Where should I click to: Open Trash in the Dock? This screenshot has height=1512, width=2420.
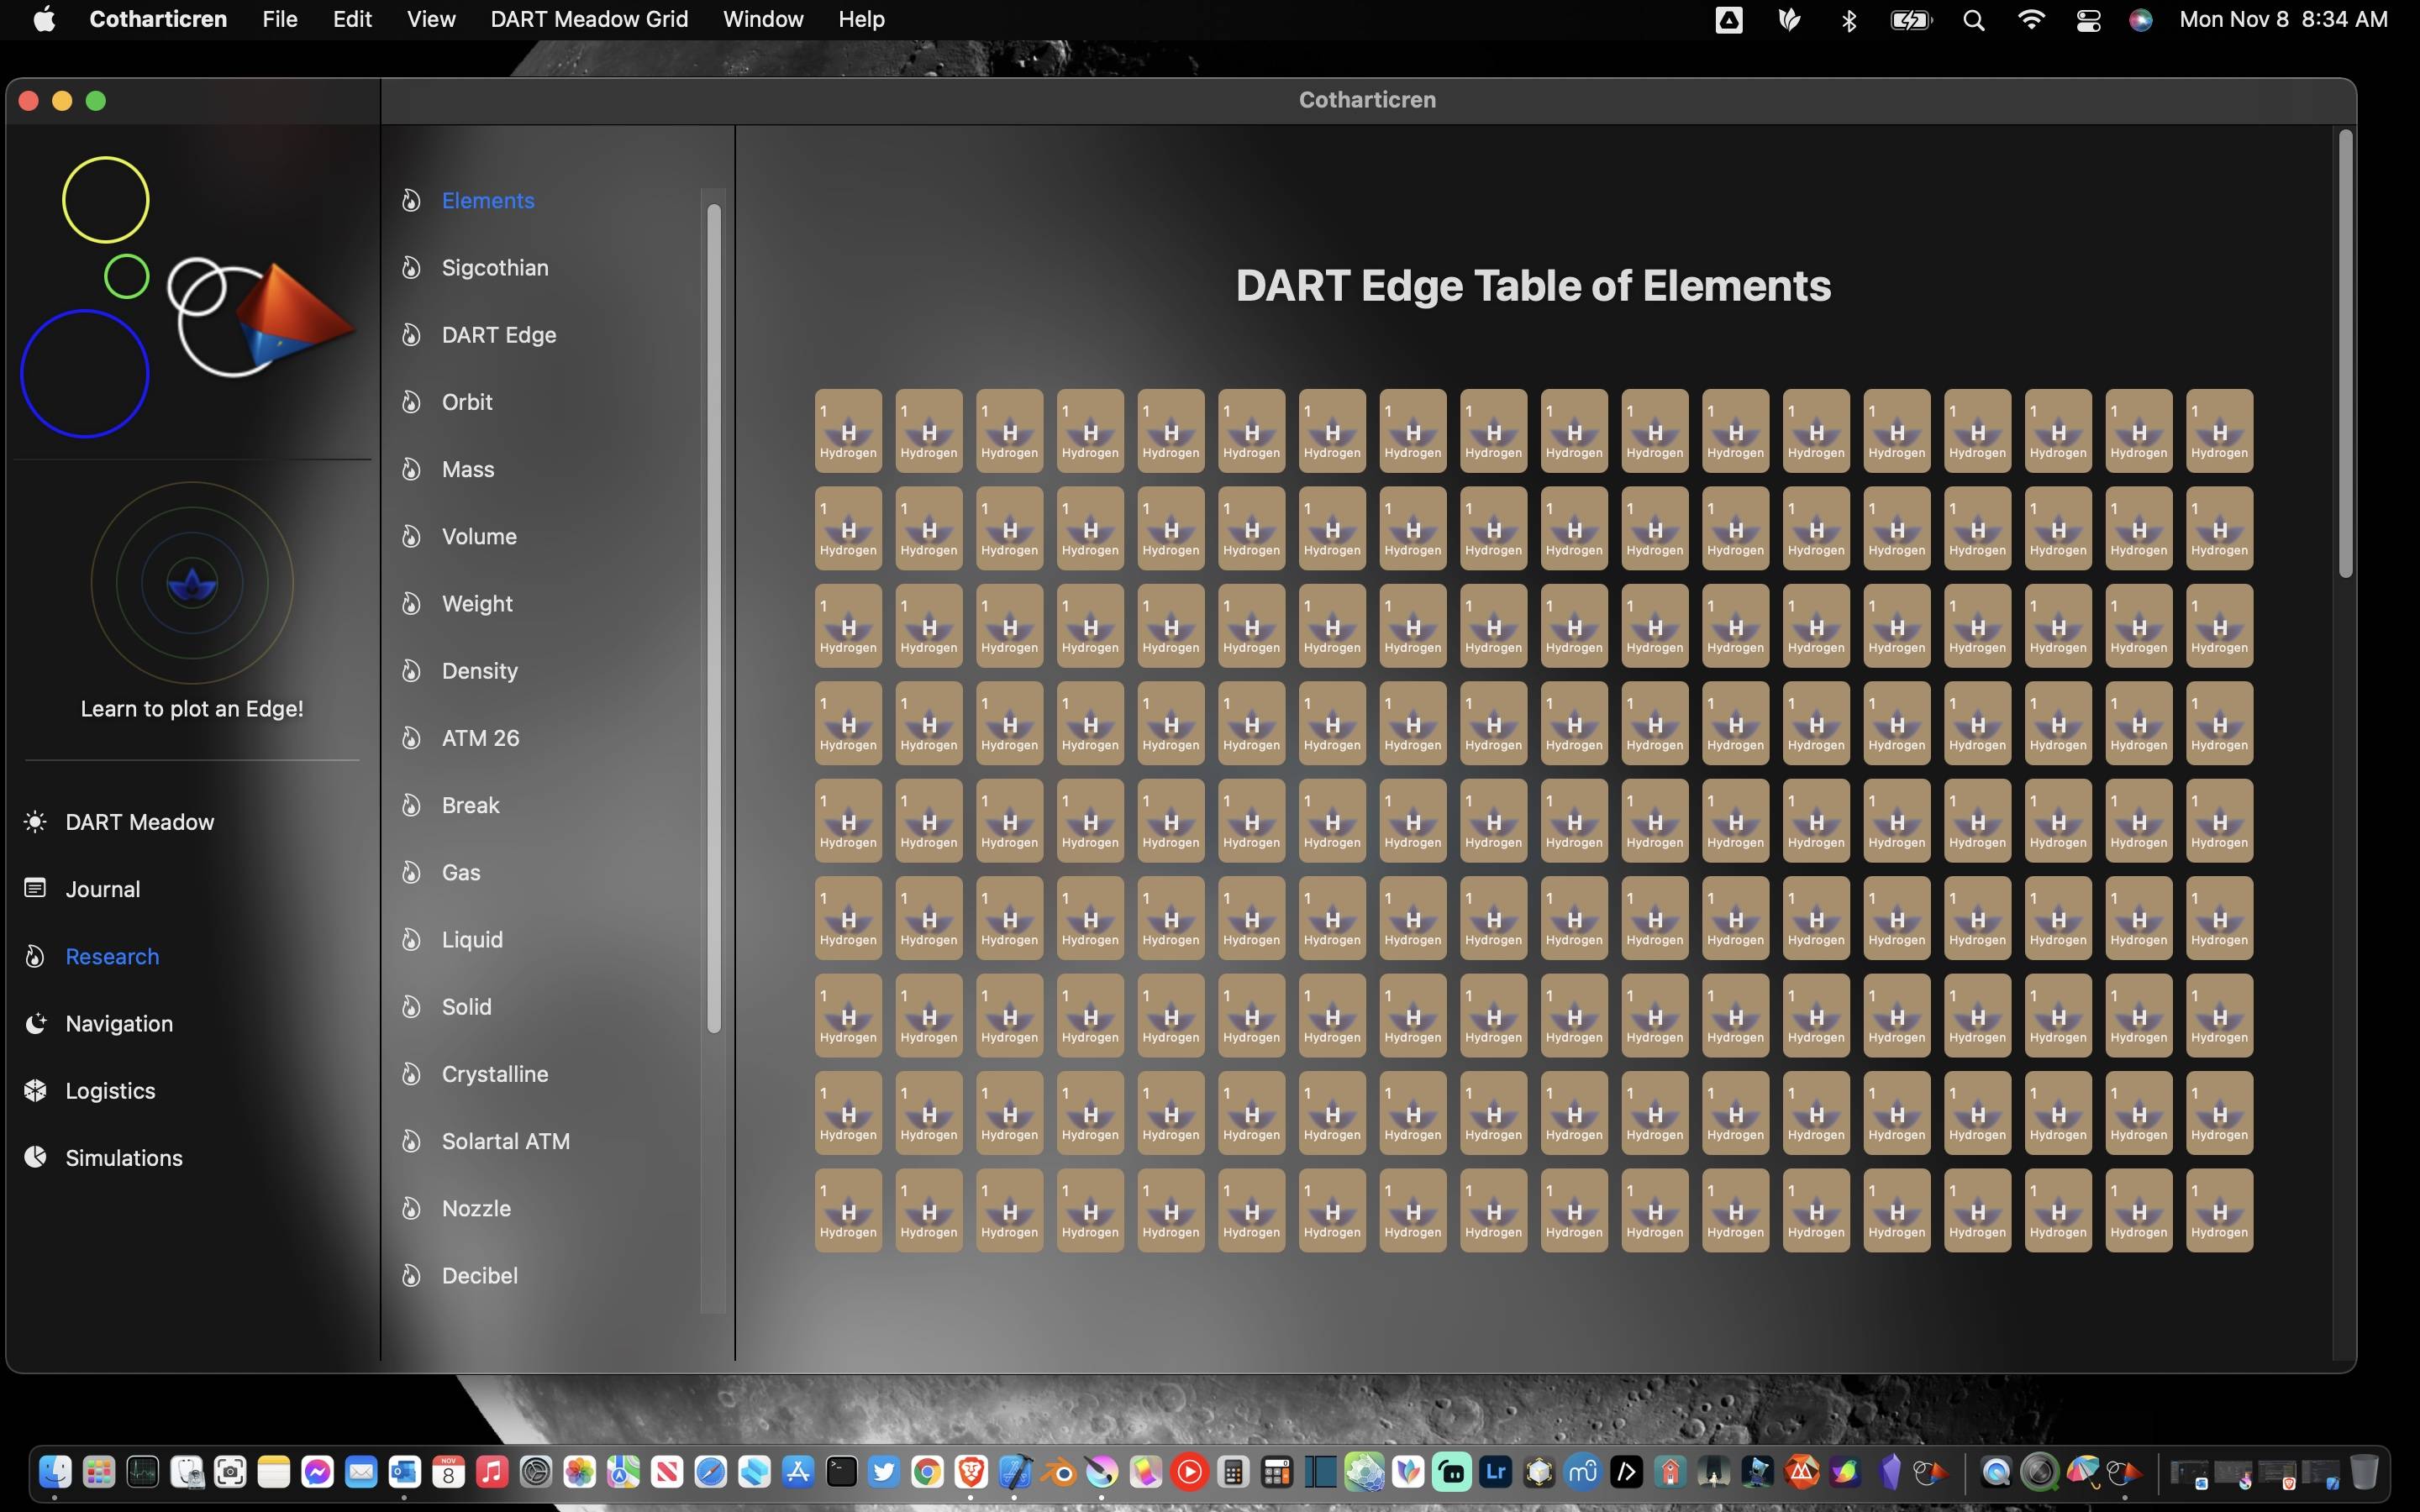coord(2364,1472)
